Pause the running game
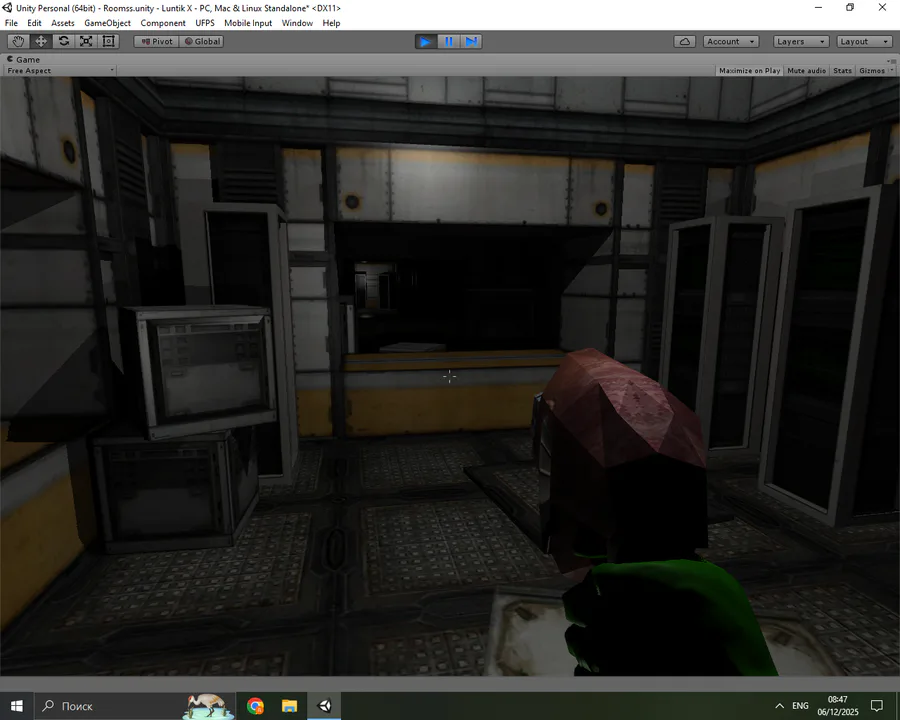 pyautogui.click(x=448, y=41)
